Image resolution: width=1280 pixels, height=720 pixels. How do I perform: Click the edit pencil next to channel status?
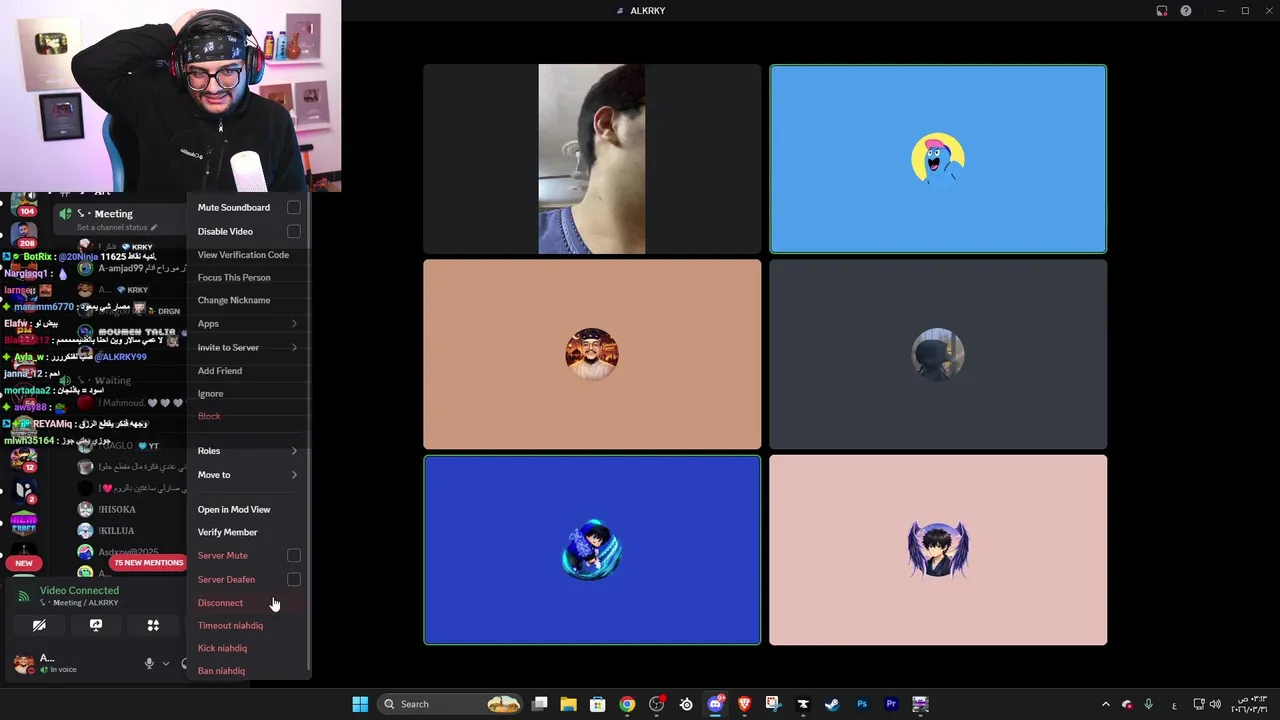click(154, 228)
